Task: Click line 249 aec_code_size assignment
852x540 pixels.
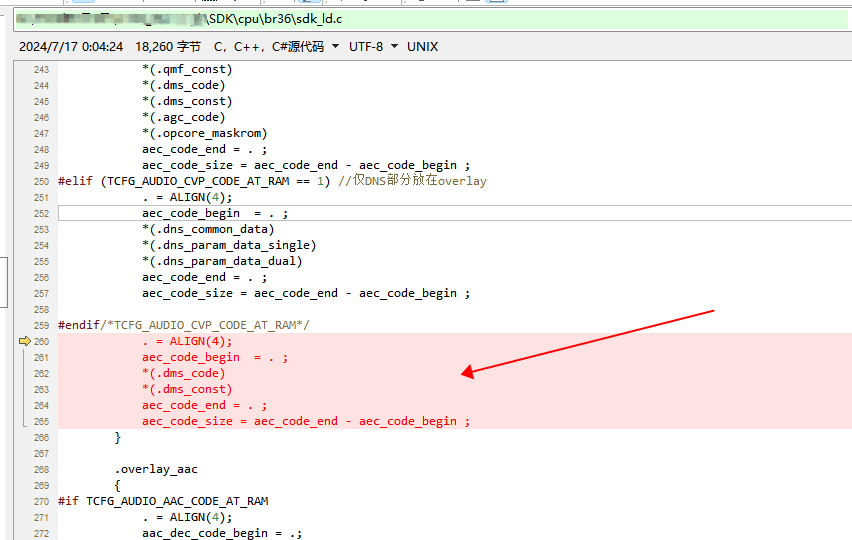Action: [x=306, y=165]
